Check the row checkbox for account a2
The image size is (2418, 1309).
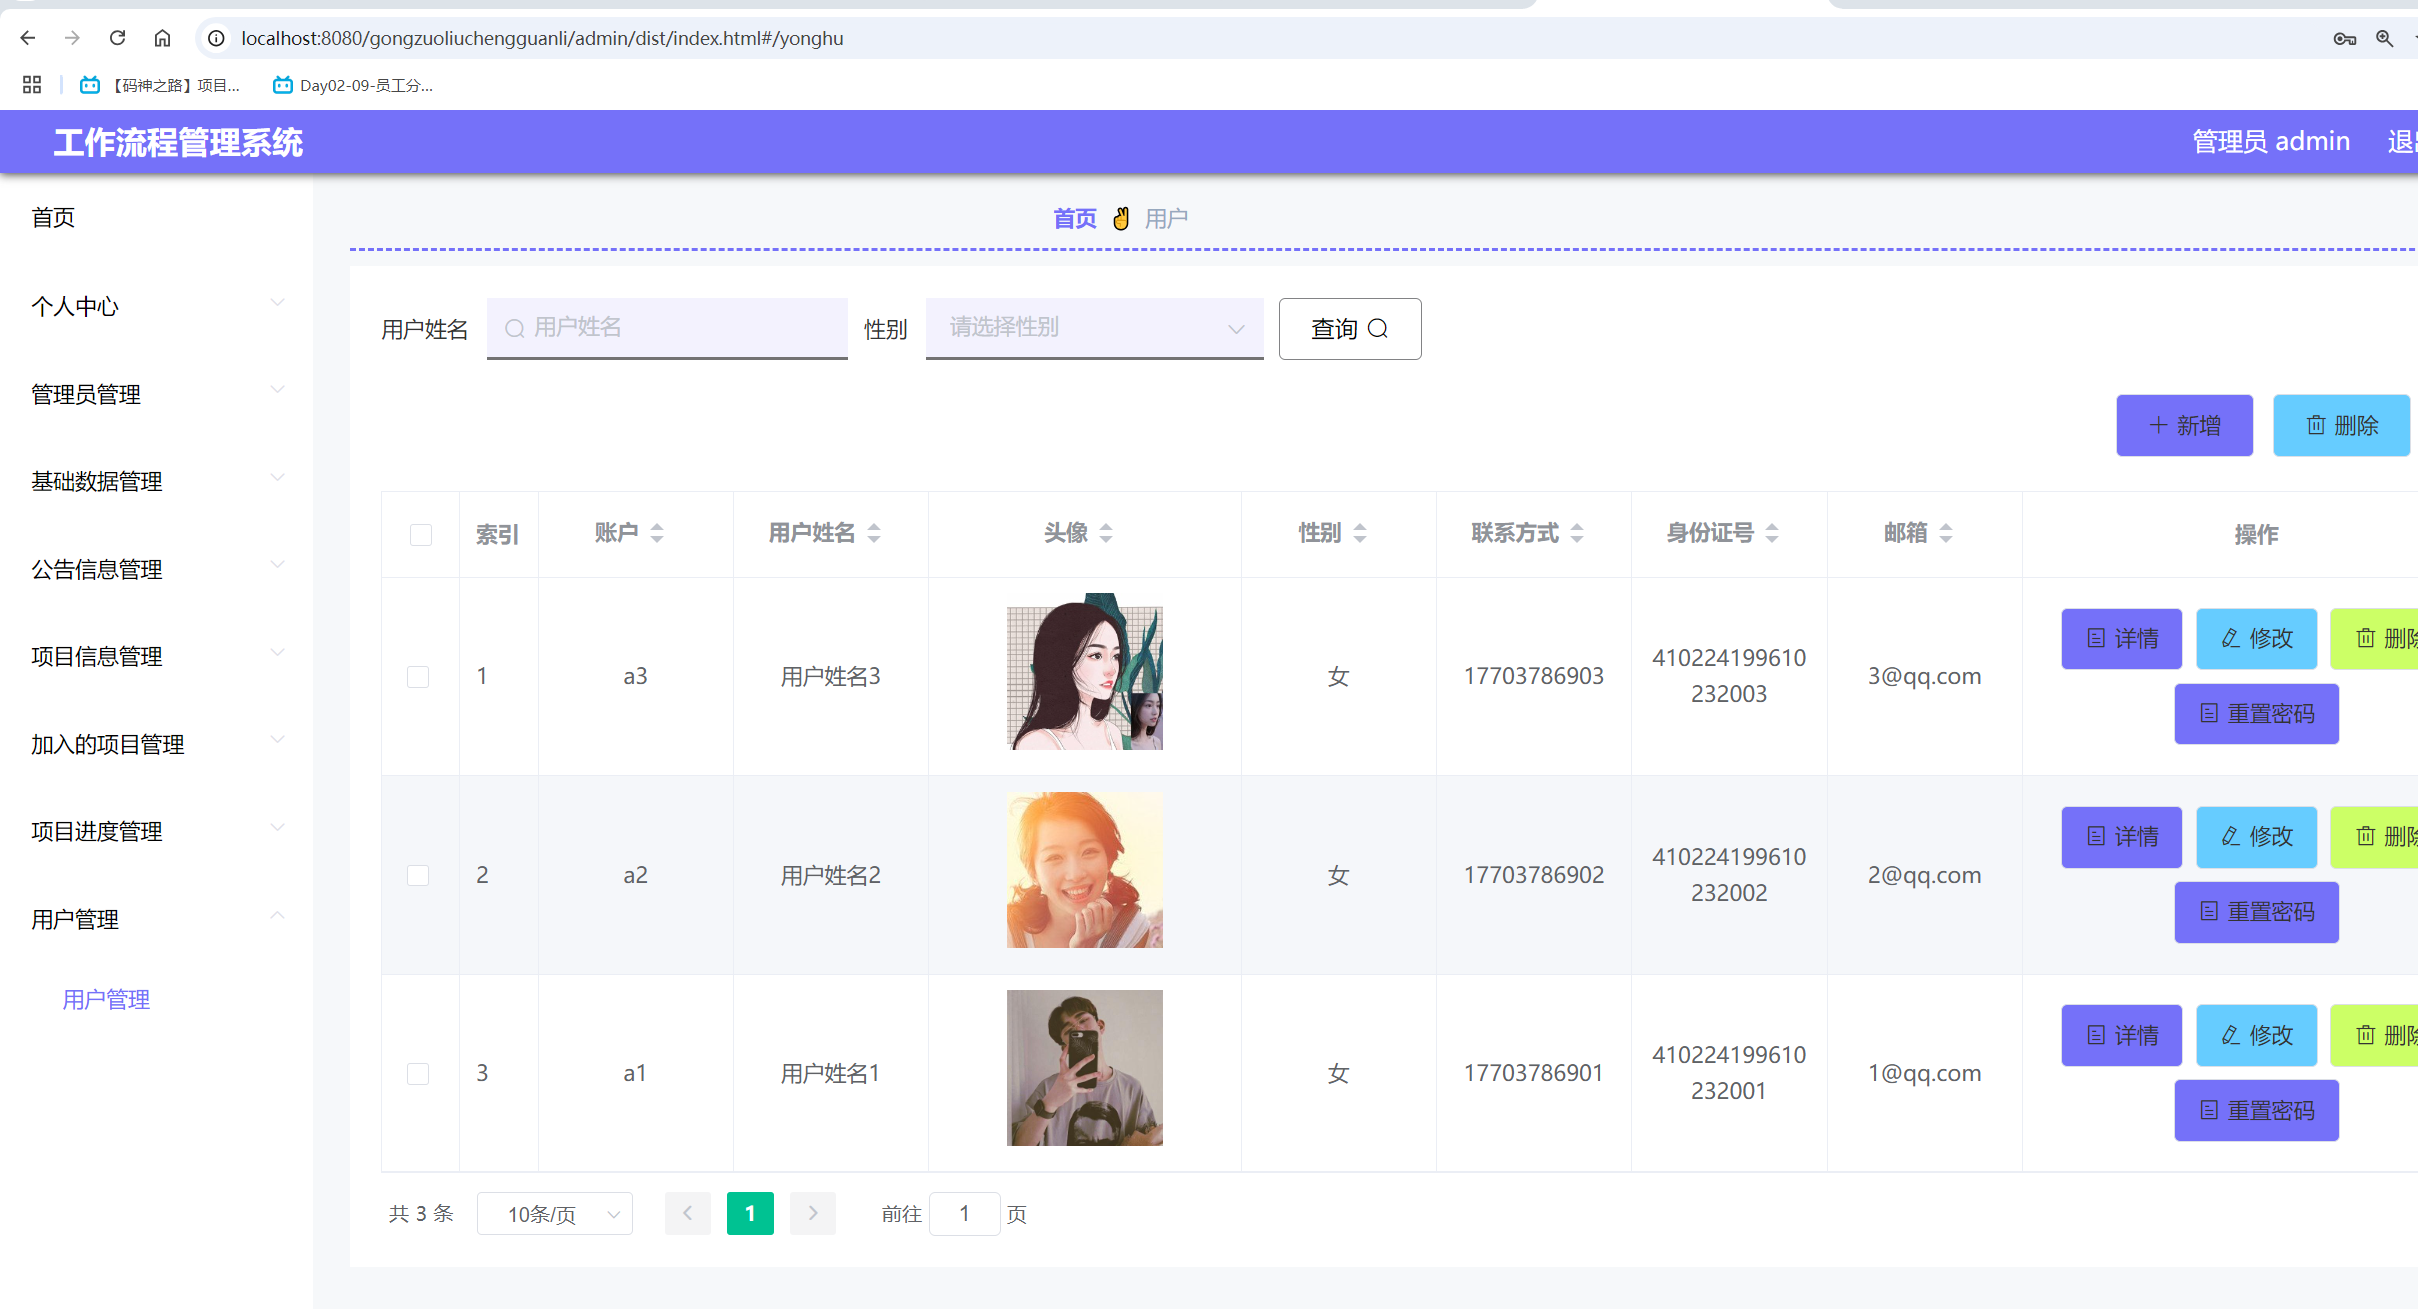coord(418,874)
